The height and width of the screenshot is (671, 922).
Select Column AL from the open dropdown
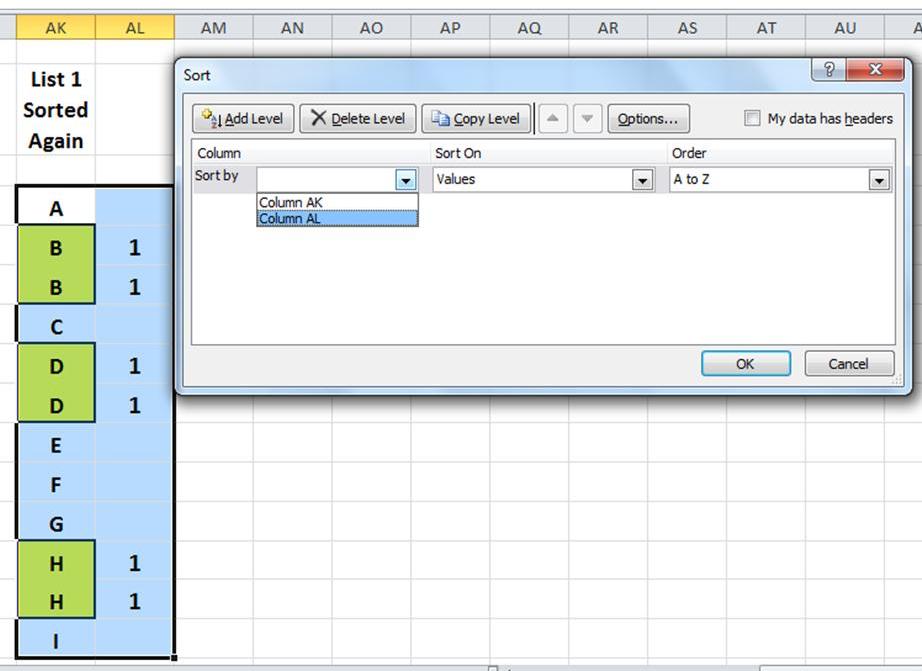291,218
